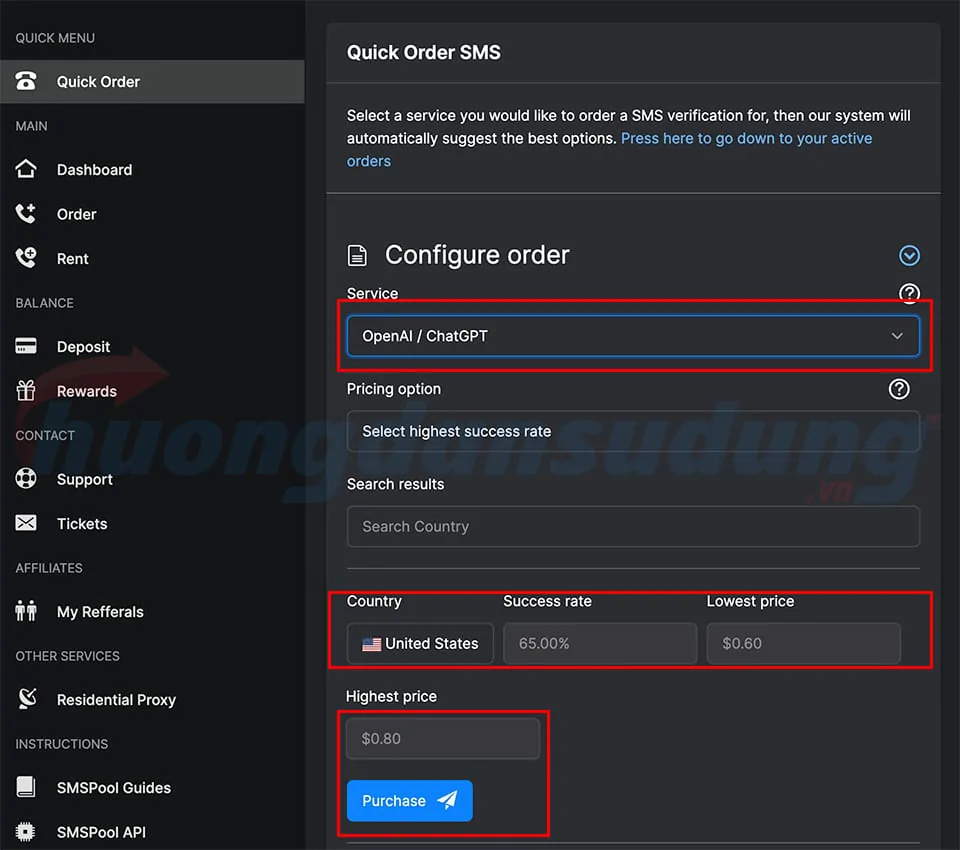Open the Pricing option select box

tap(632, 431)
